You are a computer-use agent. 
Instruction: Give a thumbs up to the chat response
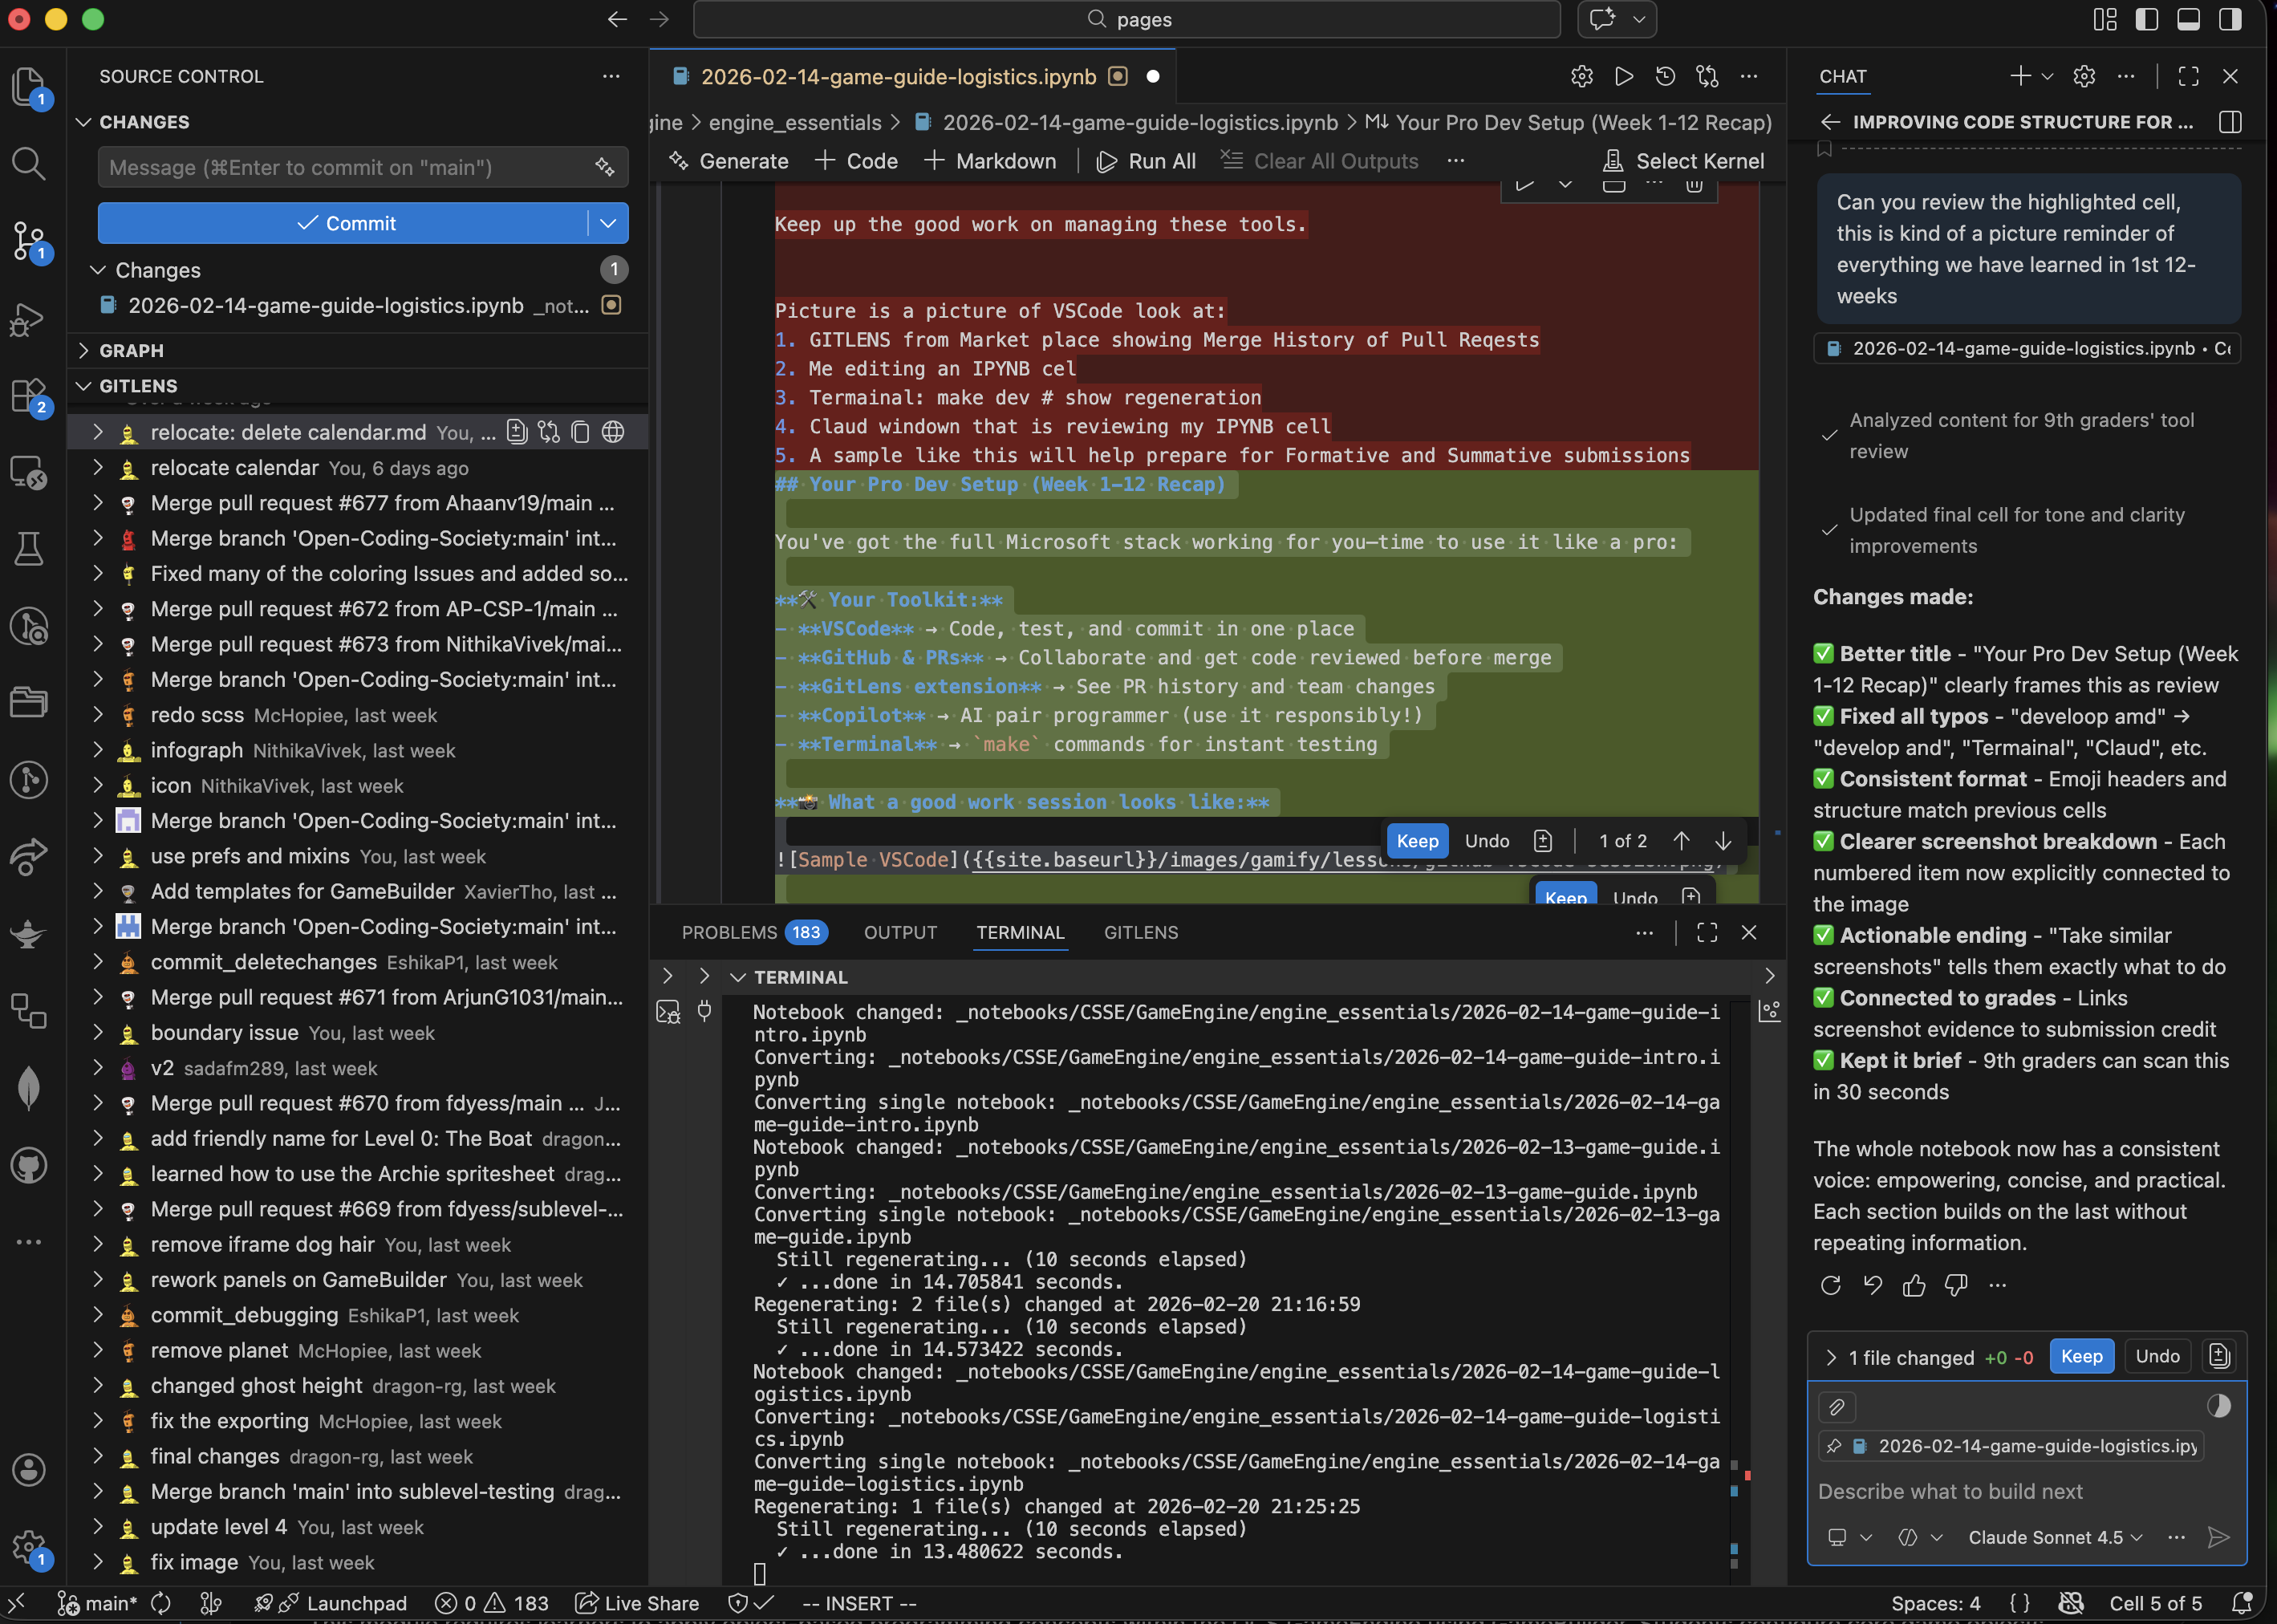pos(1915,1285)
